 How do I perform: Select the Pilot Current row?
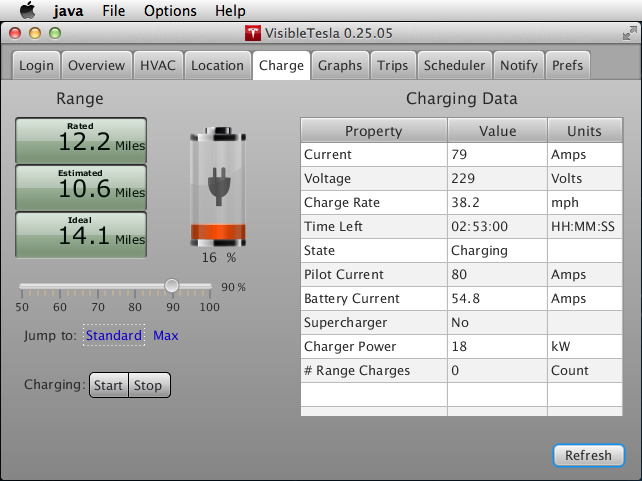click(461, 274)
